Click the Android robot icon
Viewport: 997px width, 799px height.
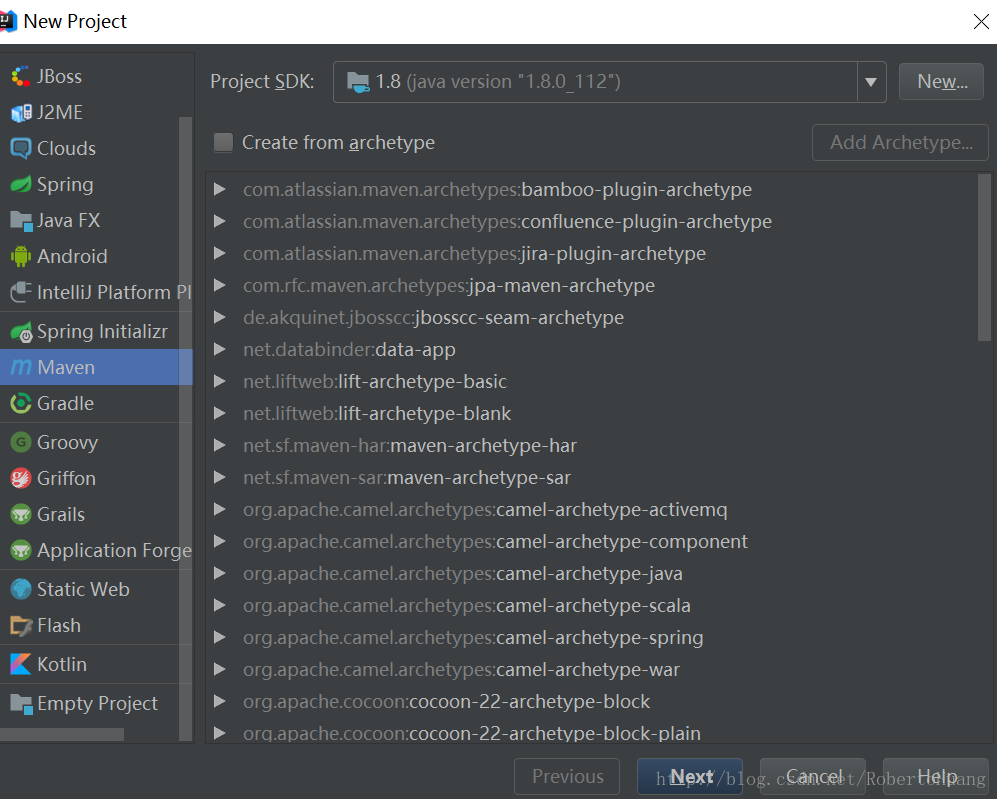21,257
